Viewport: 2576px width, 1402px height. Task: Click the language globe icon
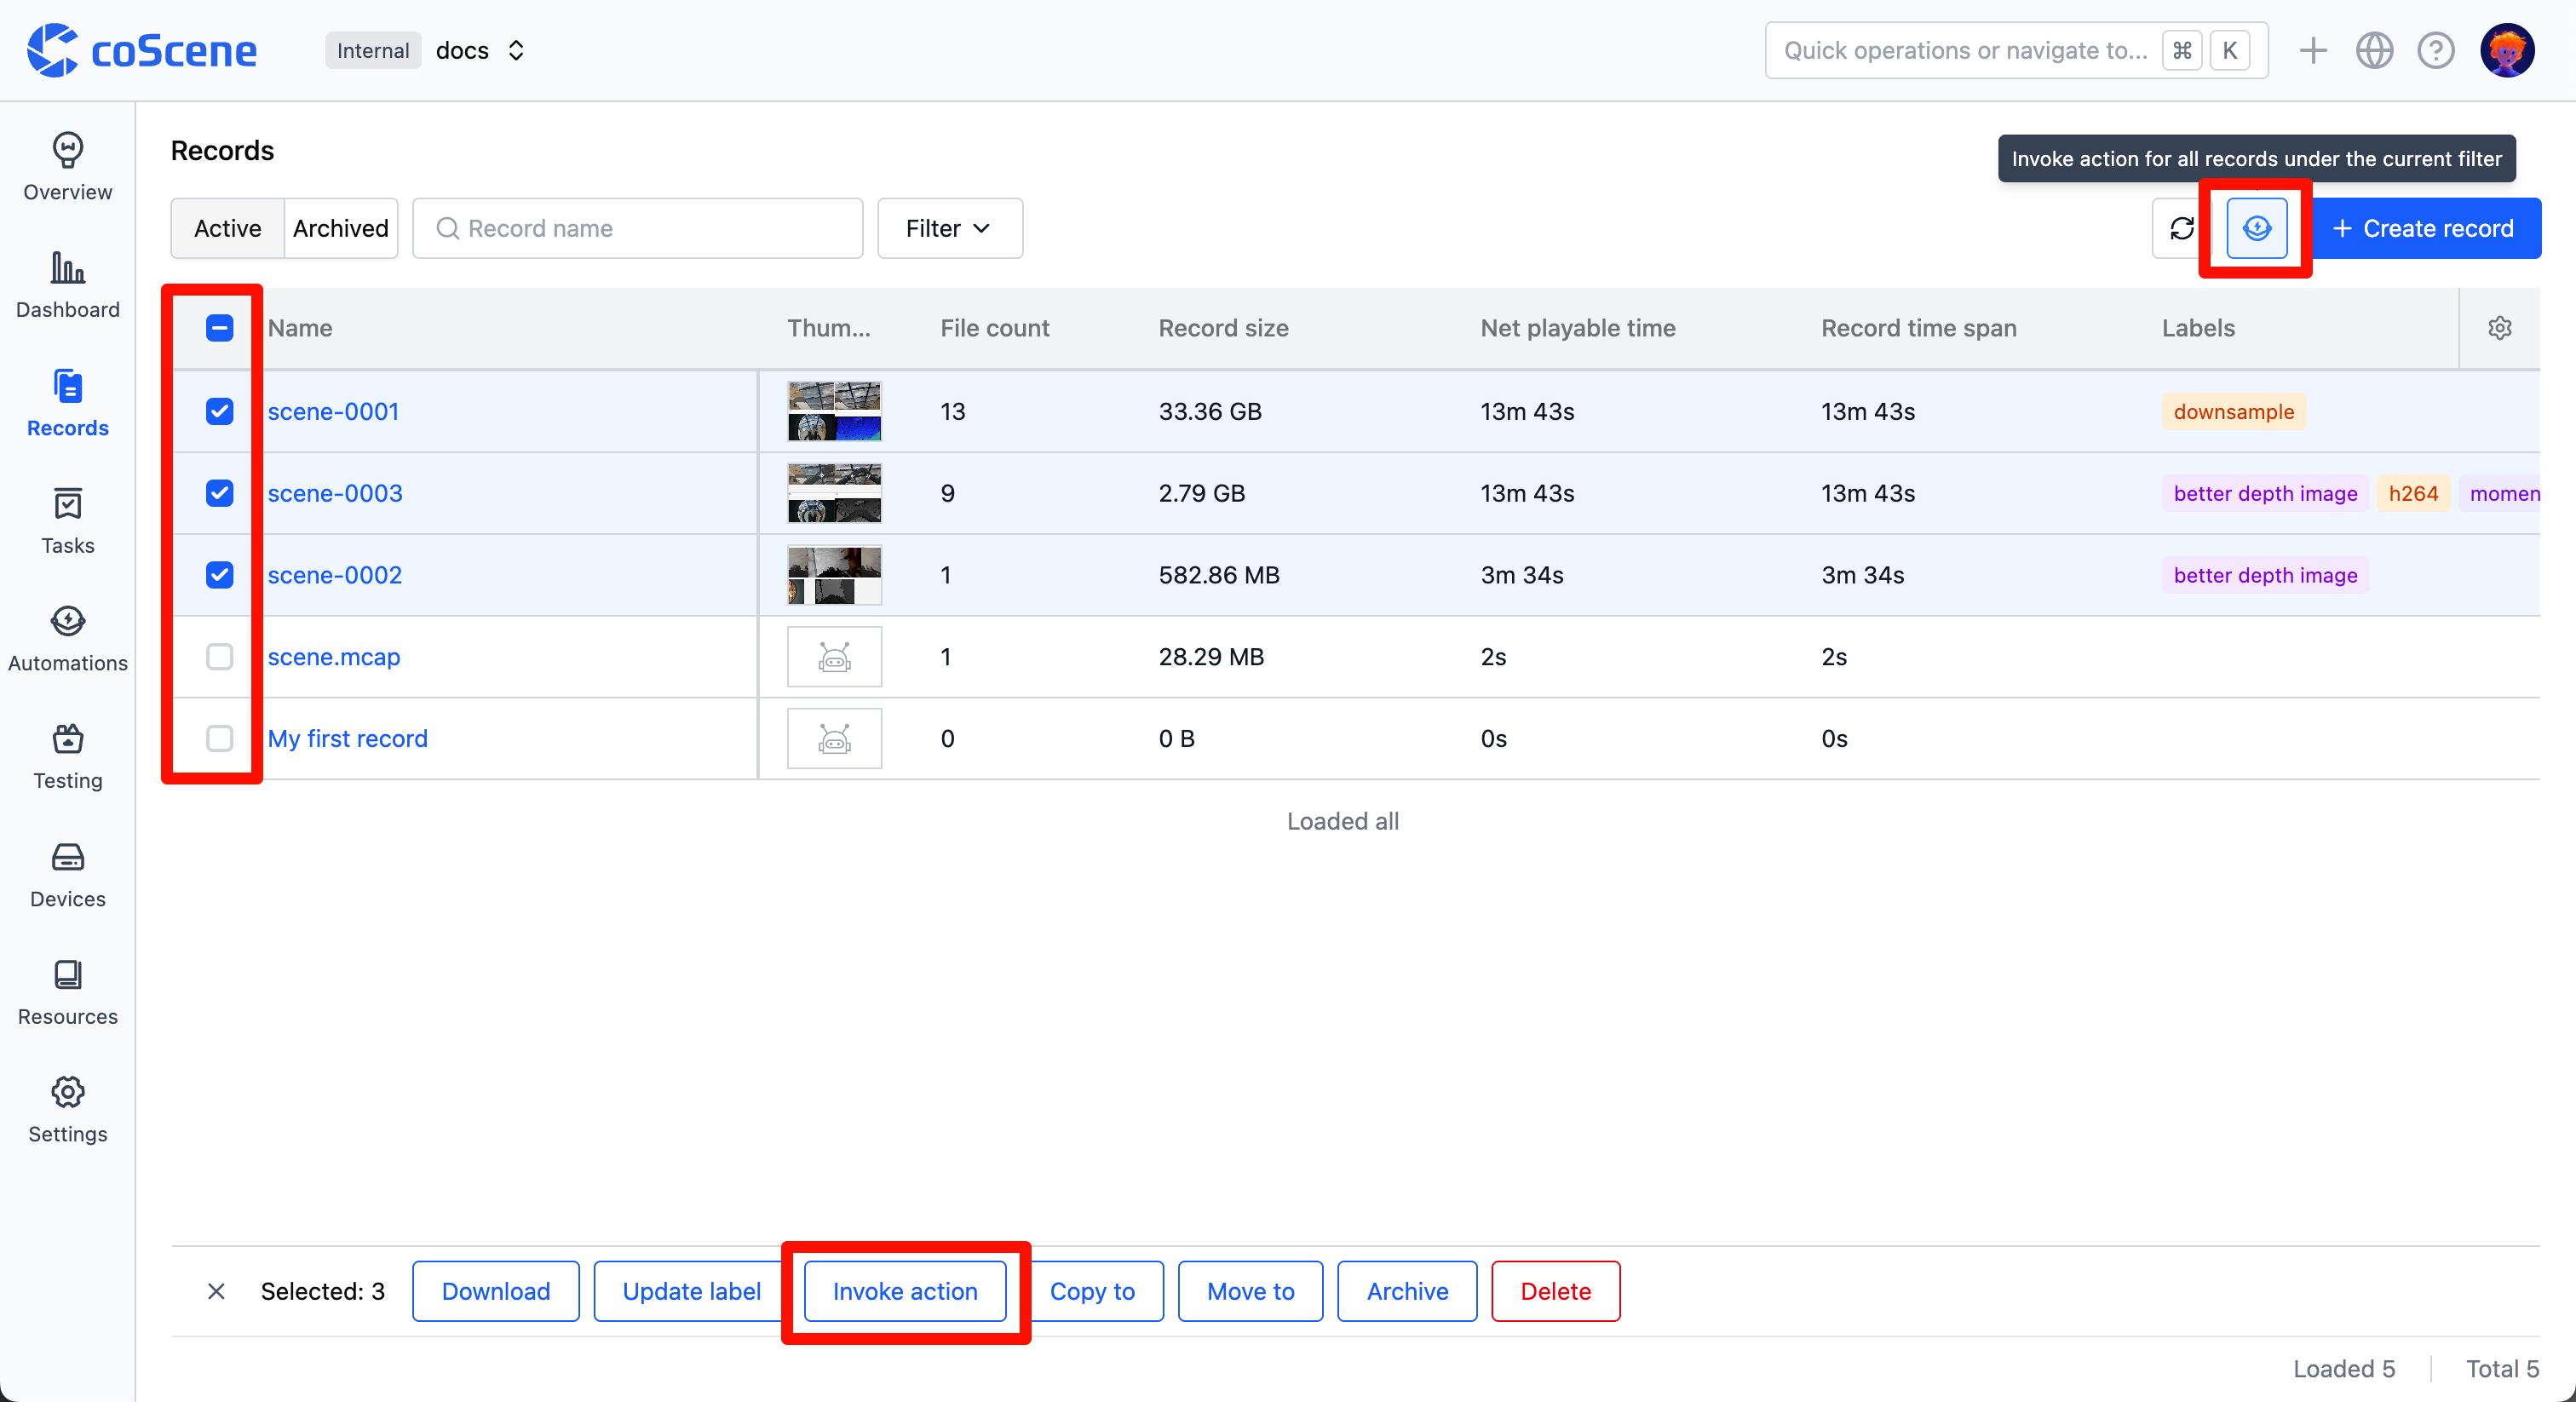[2373, 50]
